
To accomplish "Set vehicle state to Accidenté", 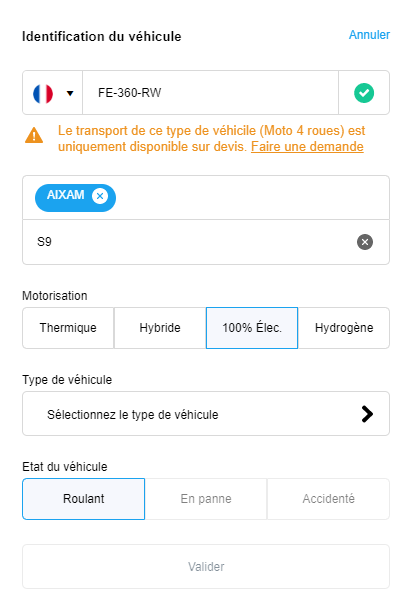I will 328,499.
